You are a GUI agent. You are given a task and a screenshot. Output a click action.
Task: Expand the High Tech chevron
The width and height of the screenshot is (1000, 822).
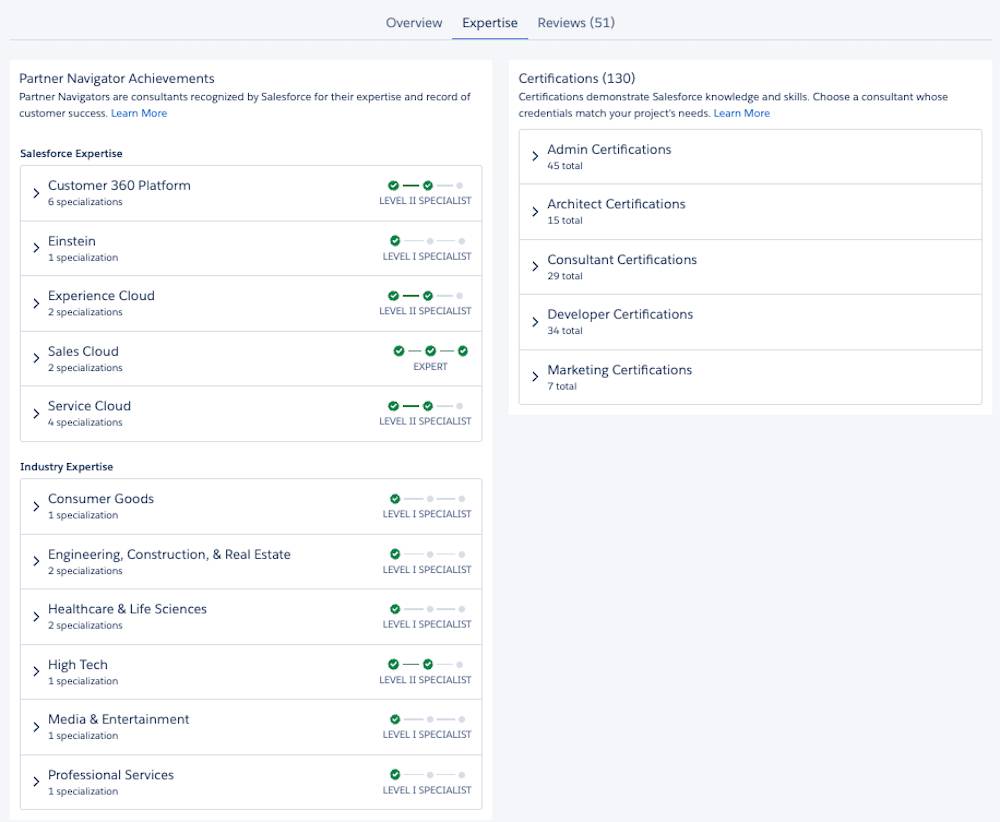(x=36, y=672)
